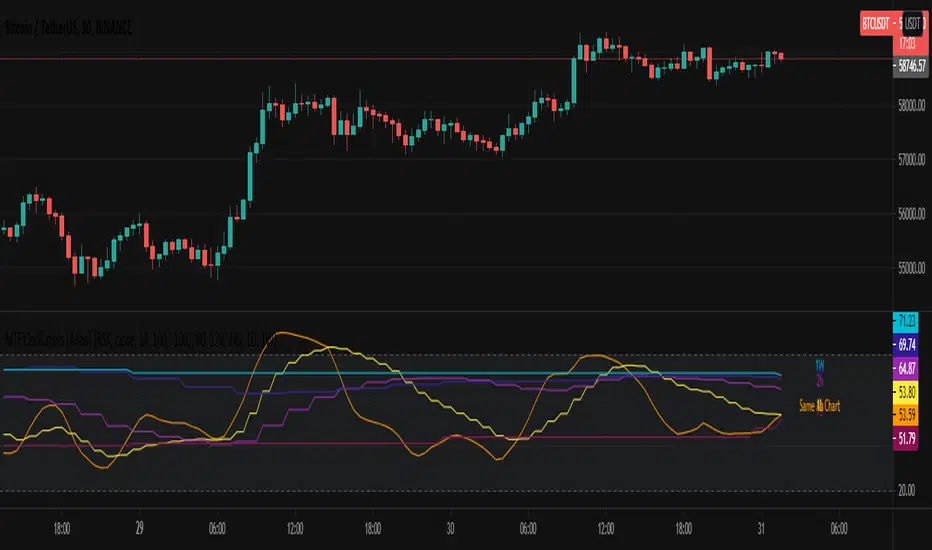This screenshot has height=550, width=932.
Task: Click the red horizontal current price line
Action: click(446, 59)
